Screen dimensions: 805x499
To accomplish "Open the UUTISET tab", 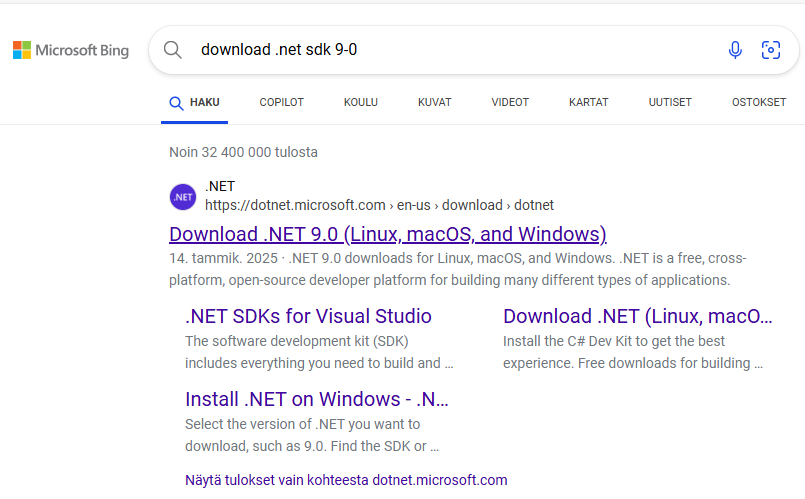I will tap(670, 102).
